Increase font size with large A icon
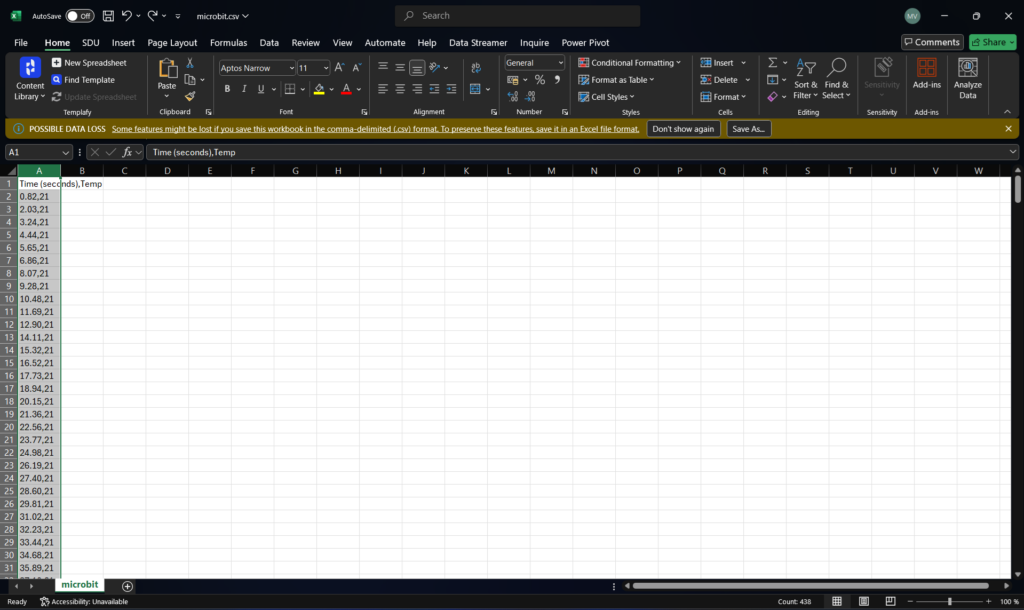Screen dimensions: 1024x610 pyautogui.click(x=339, y=67)
